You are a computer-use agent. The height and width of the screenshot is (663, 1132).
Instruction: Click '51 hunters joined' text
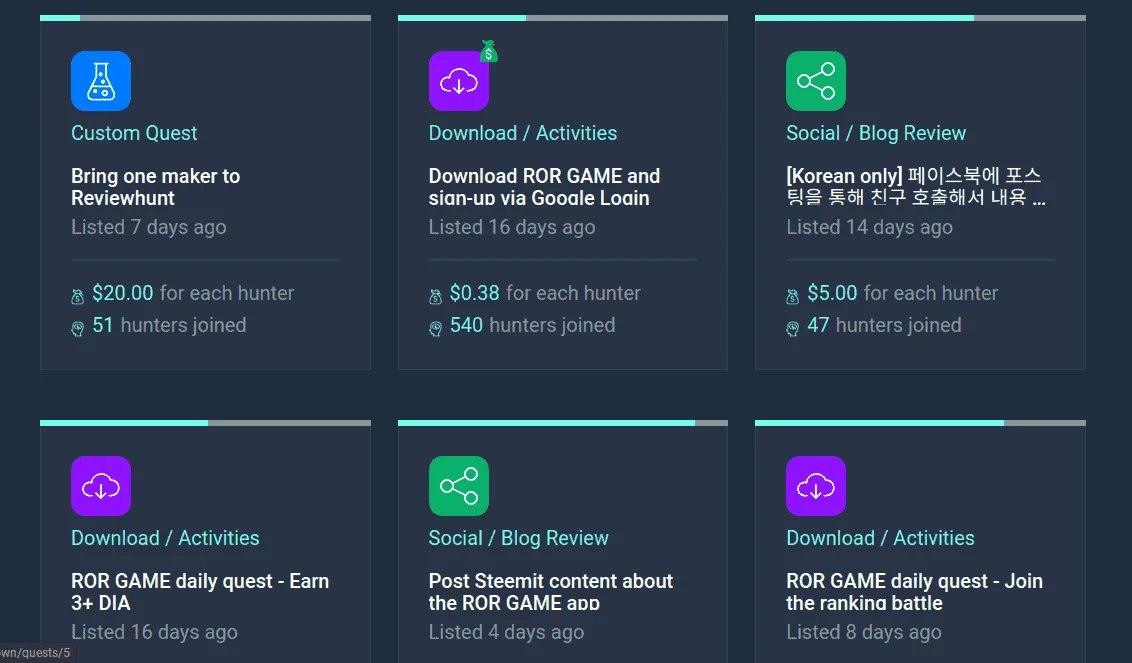[x=169, y=326]
